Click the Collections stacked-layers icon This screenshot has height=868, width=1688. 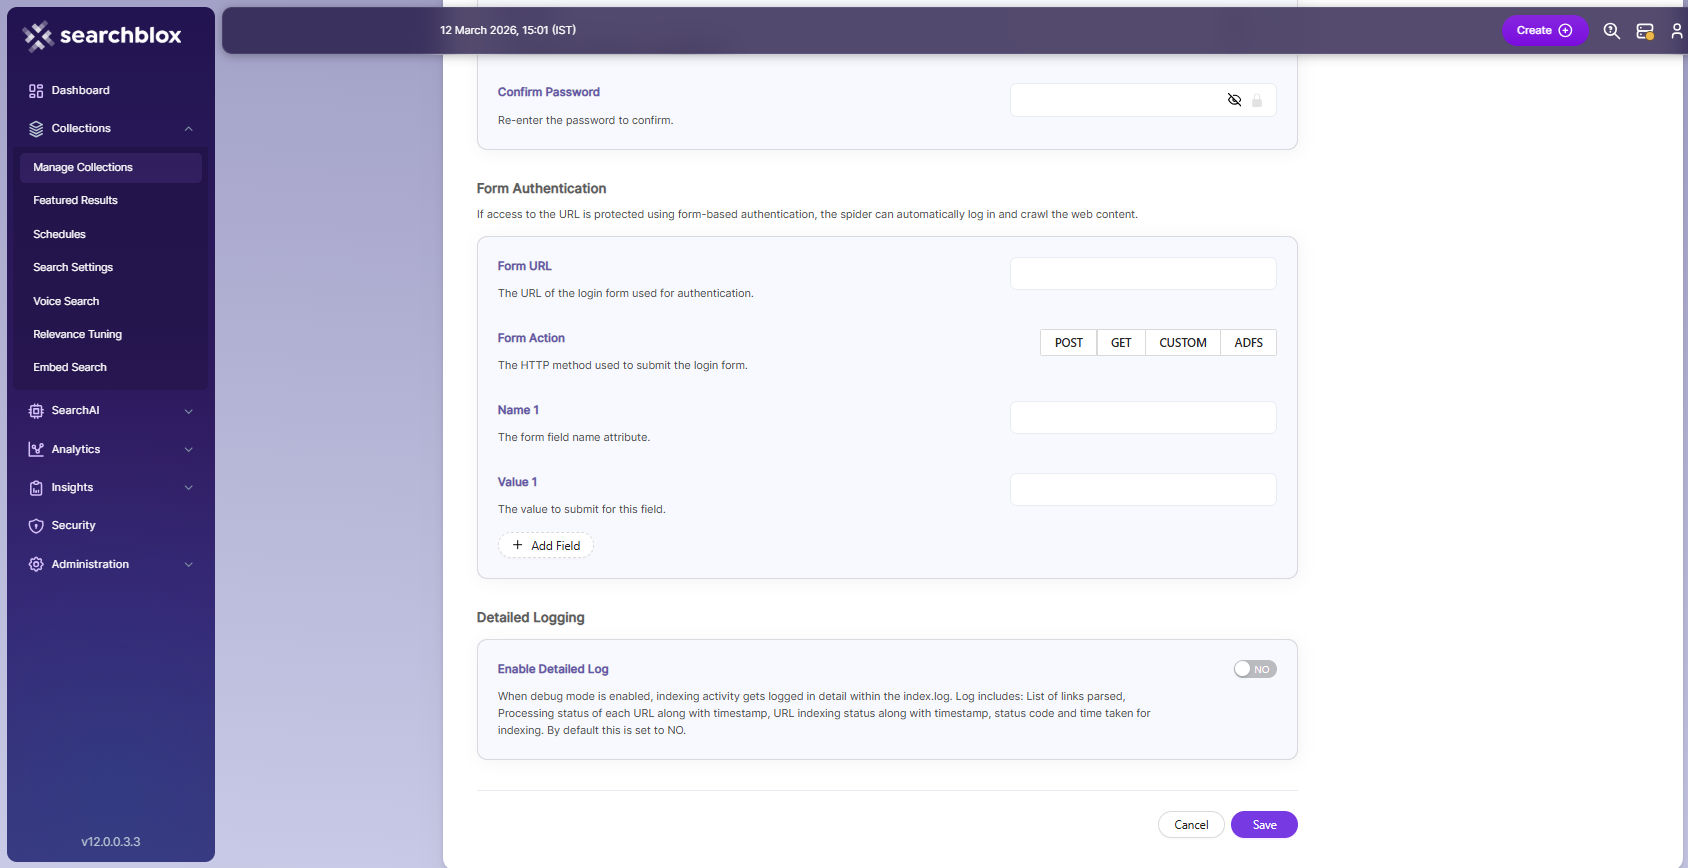click(36, 129)
